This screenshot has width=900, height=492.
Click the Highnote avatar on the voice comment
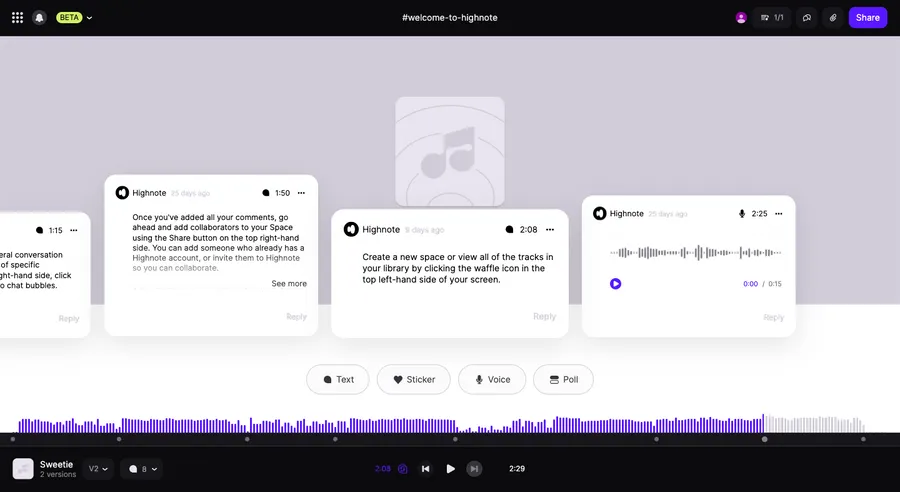tap(599, 214)
